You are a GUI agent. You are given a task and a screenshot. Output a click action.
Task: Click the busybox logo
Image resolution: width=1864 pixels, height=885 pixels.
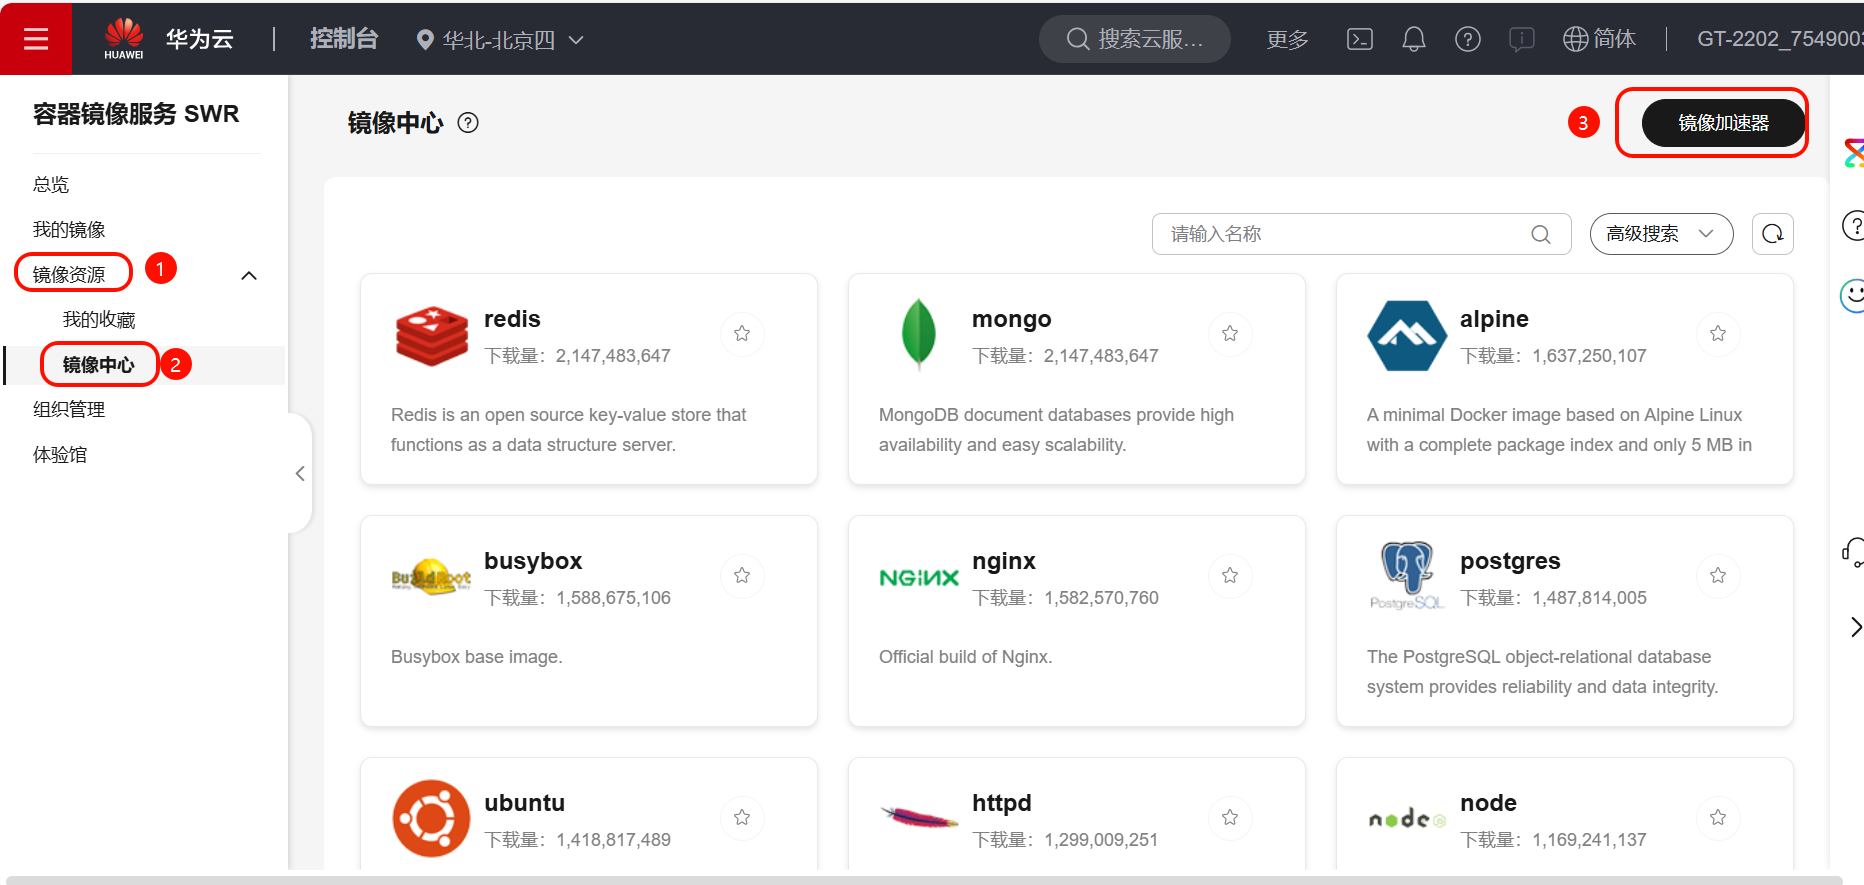431,577
